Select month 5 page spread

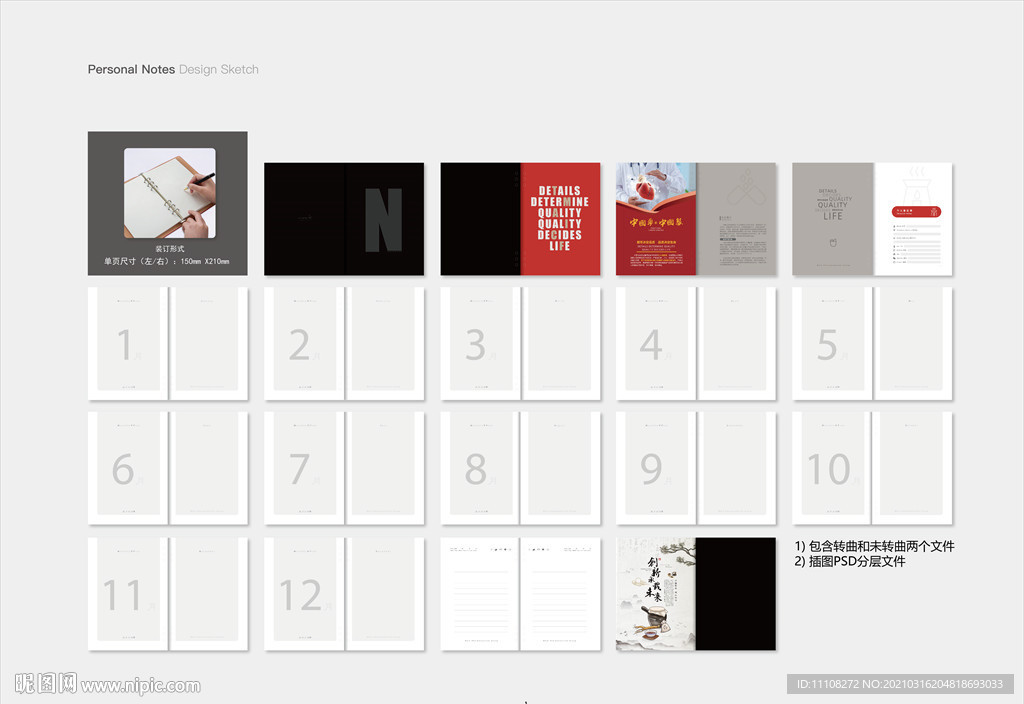872,344
